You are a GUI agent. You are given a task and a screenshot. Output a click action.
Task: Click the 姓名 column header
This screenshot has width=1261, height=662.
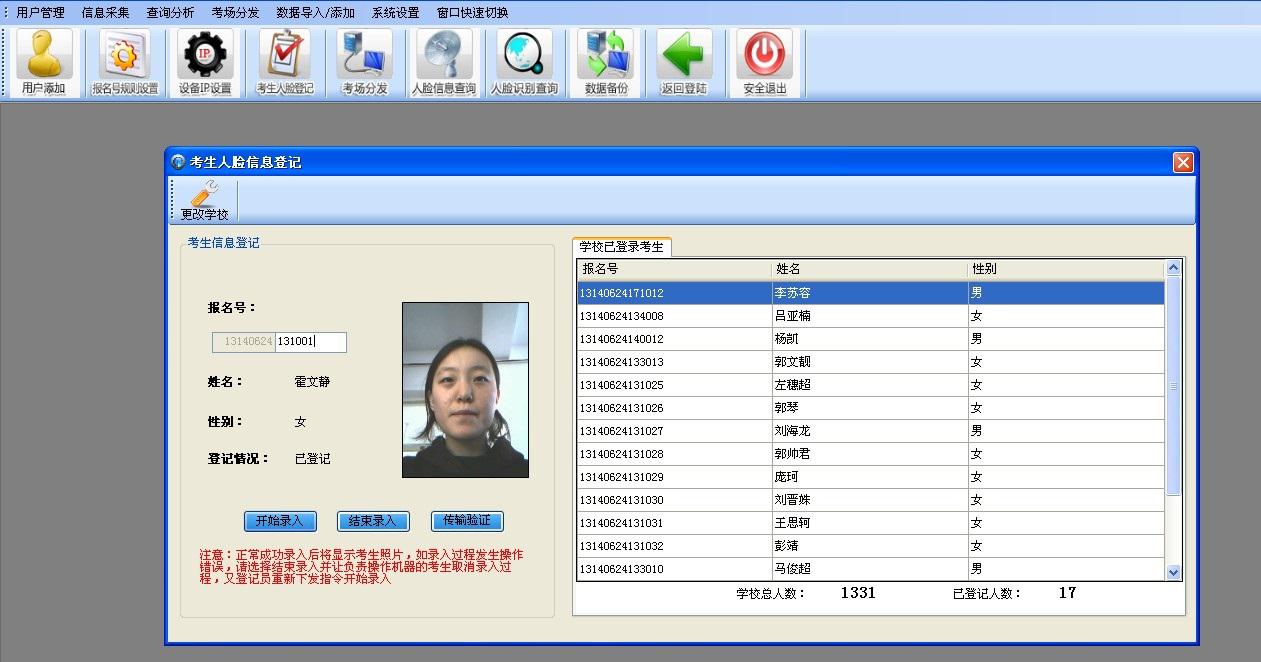coord(870,269)
